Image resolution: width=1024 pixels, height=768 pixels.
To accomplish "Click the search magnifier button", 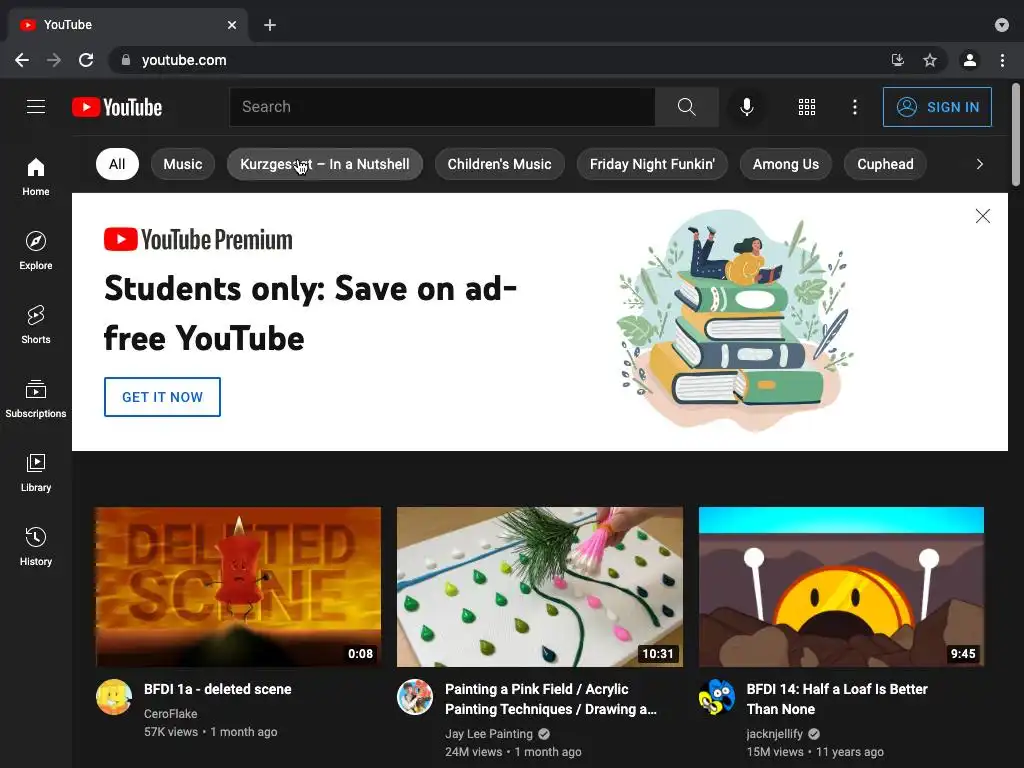I will 686,106.
